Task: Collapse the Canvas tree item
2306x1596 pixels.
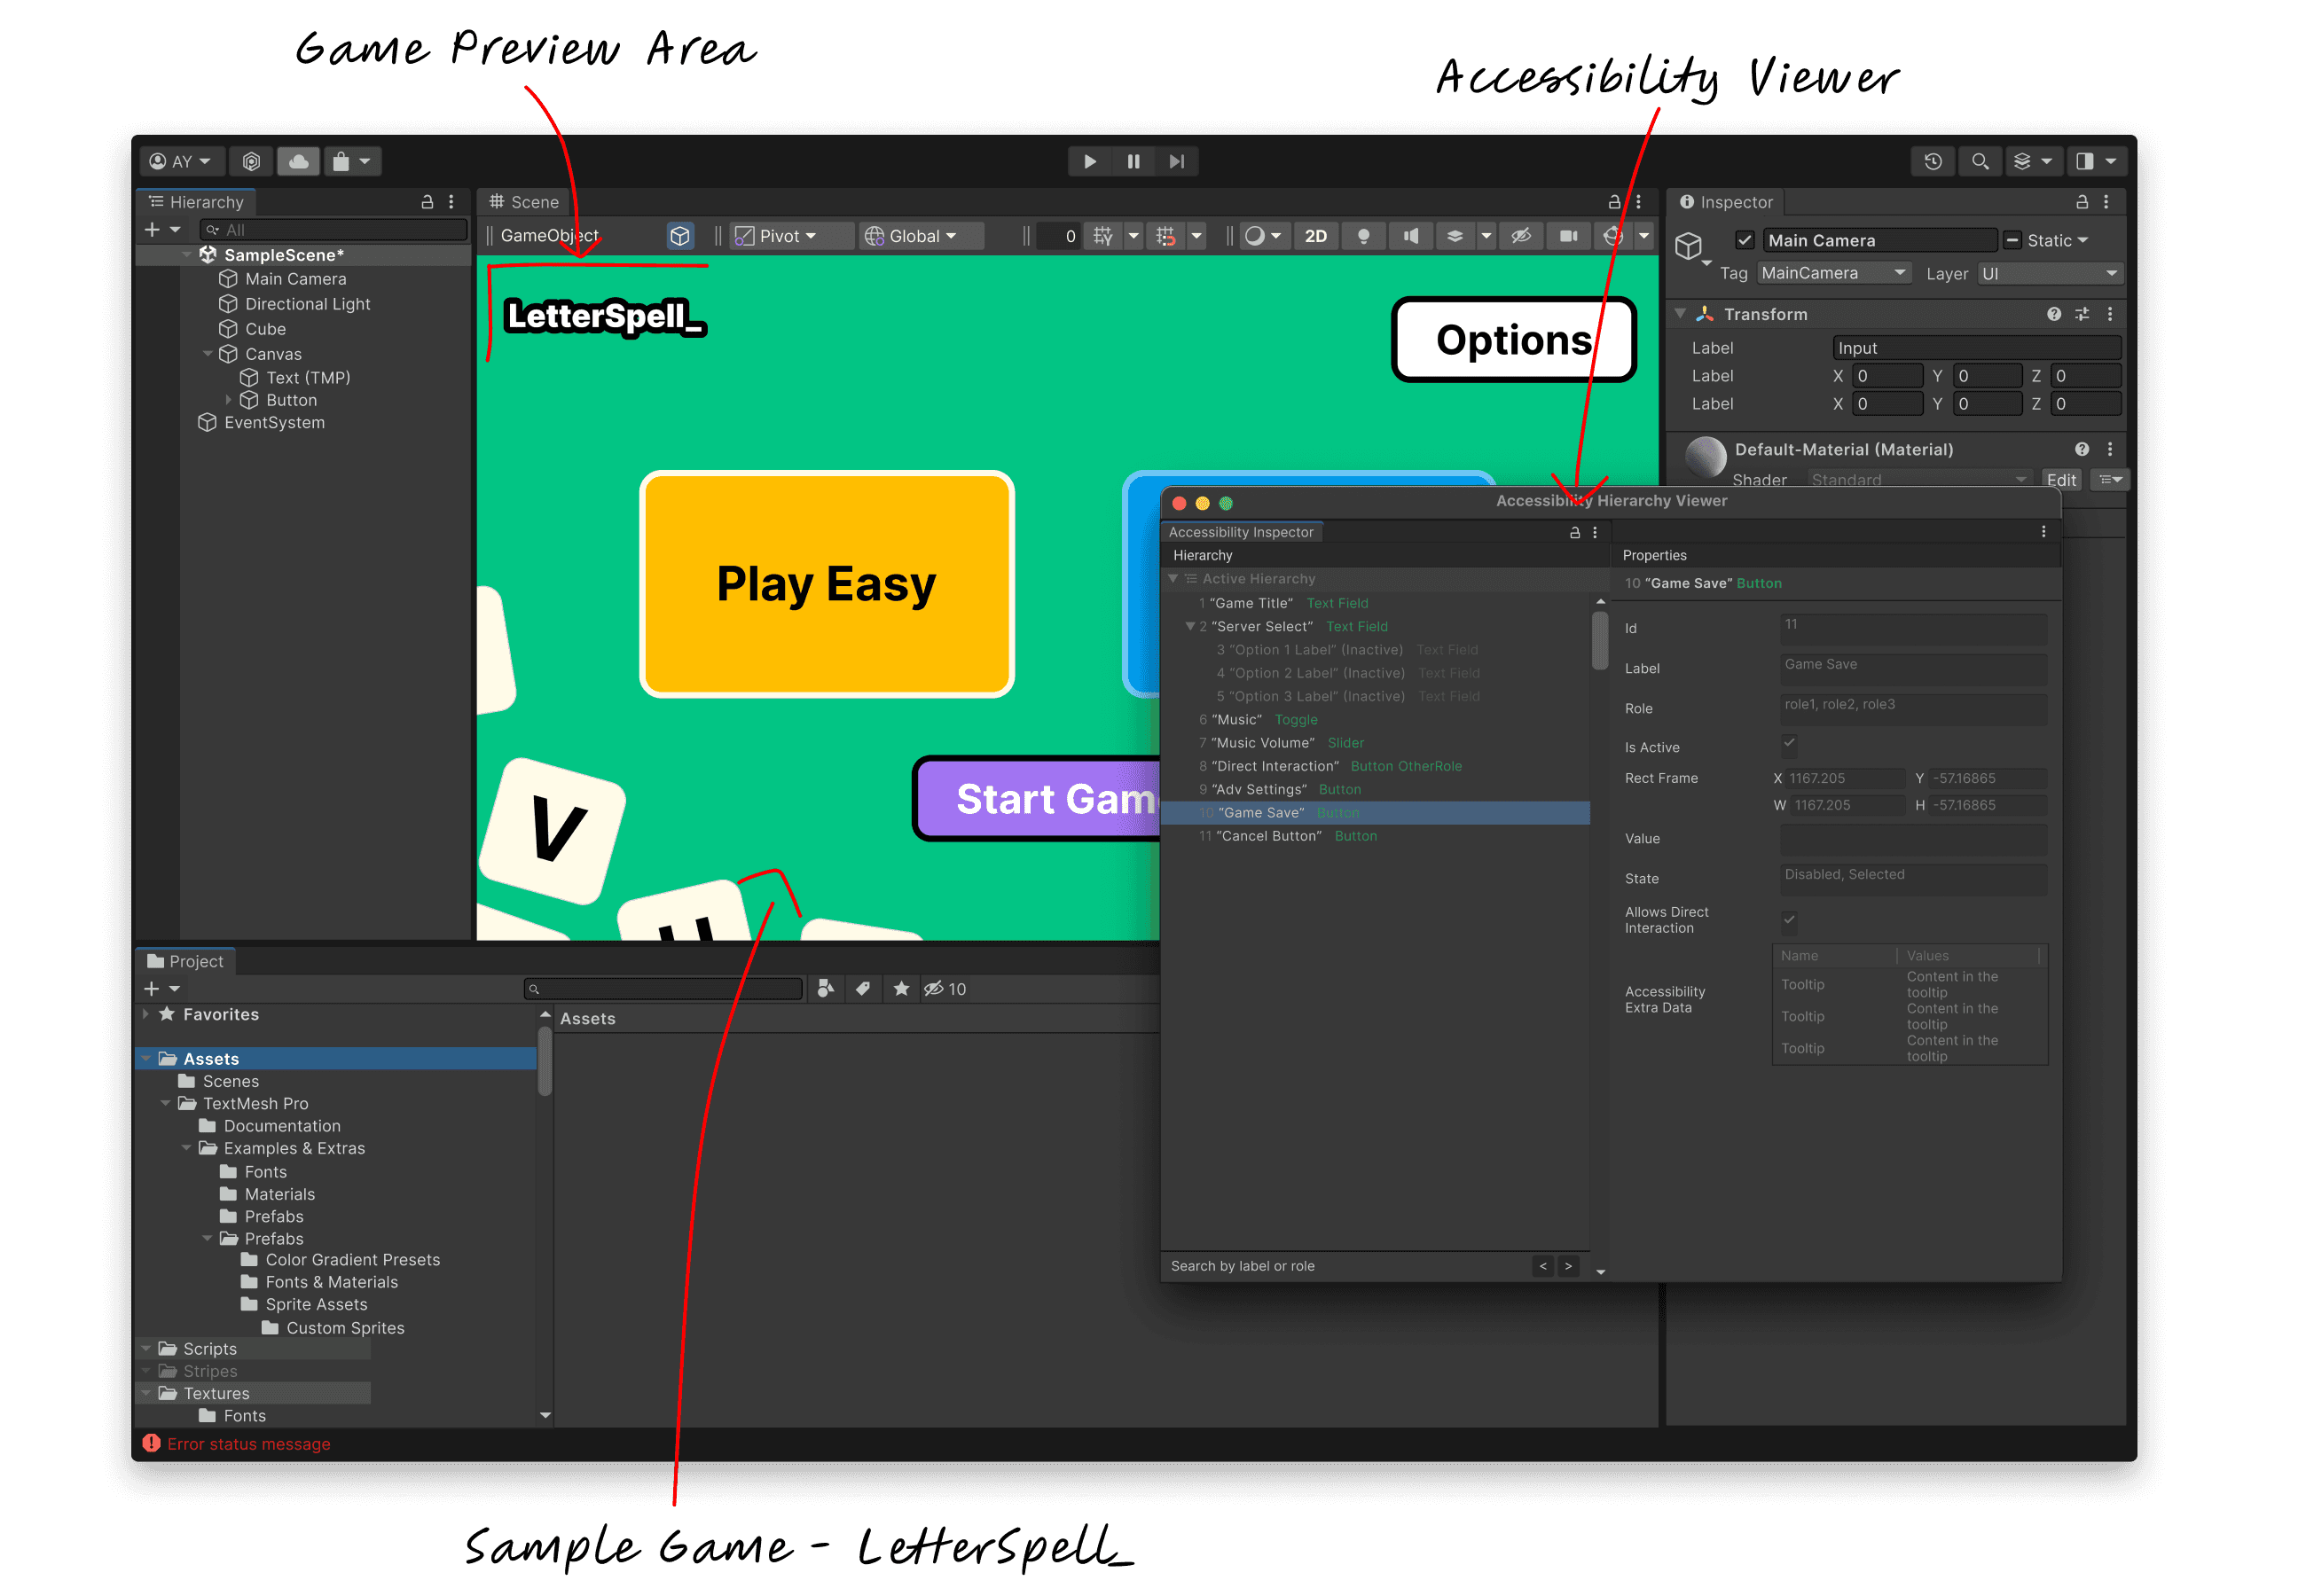Action: coord(207,354)
